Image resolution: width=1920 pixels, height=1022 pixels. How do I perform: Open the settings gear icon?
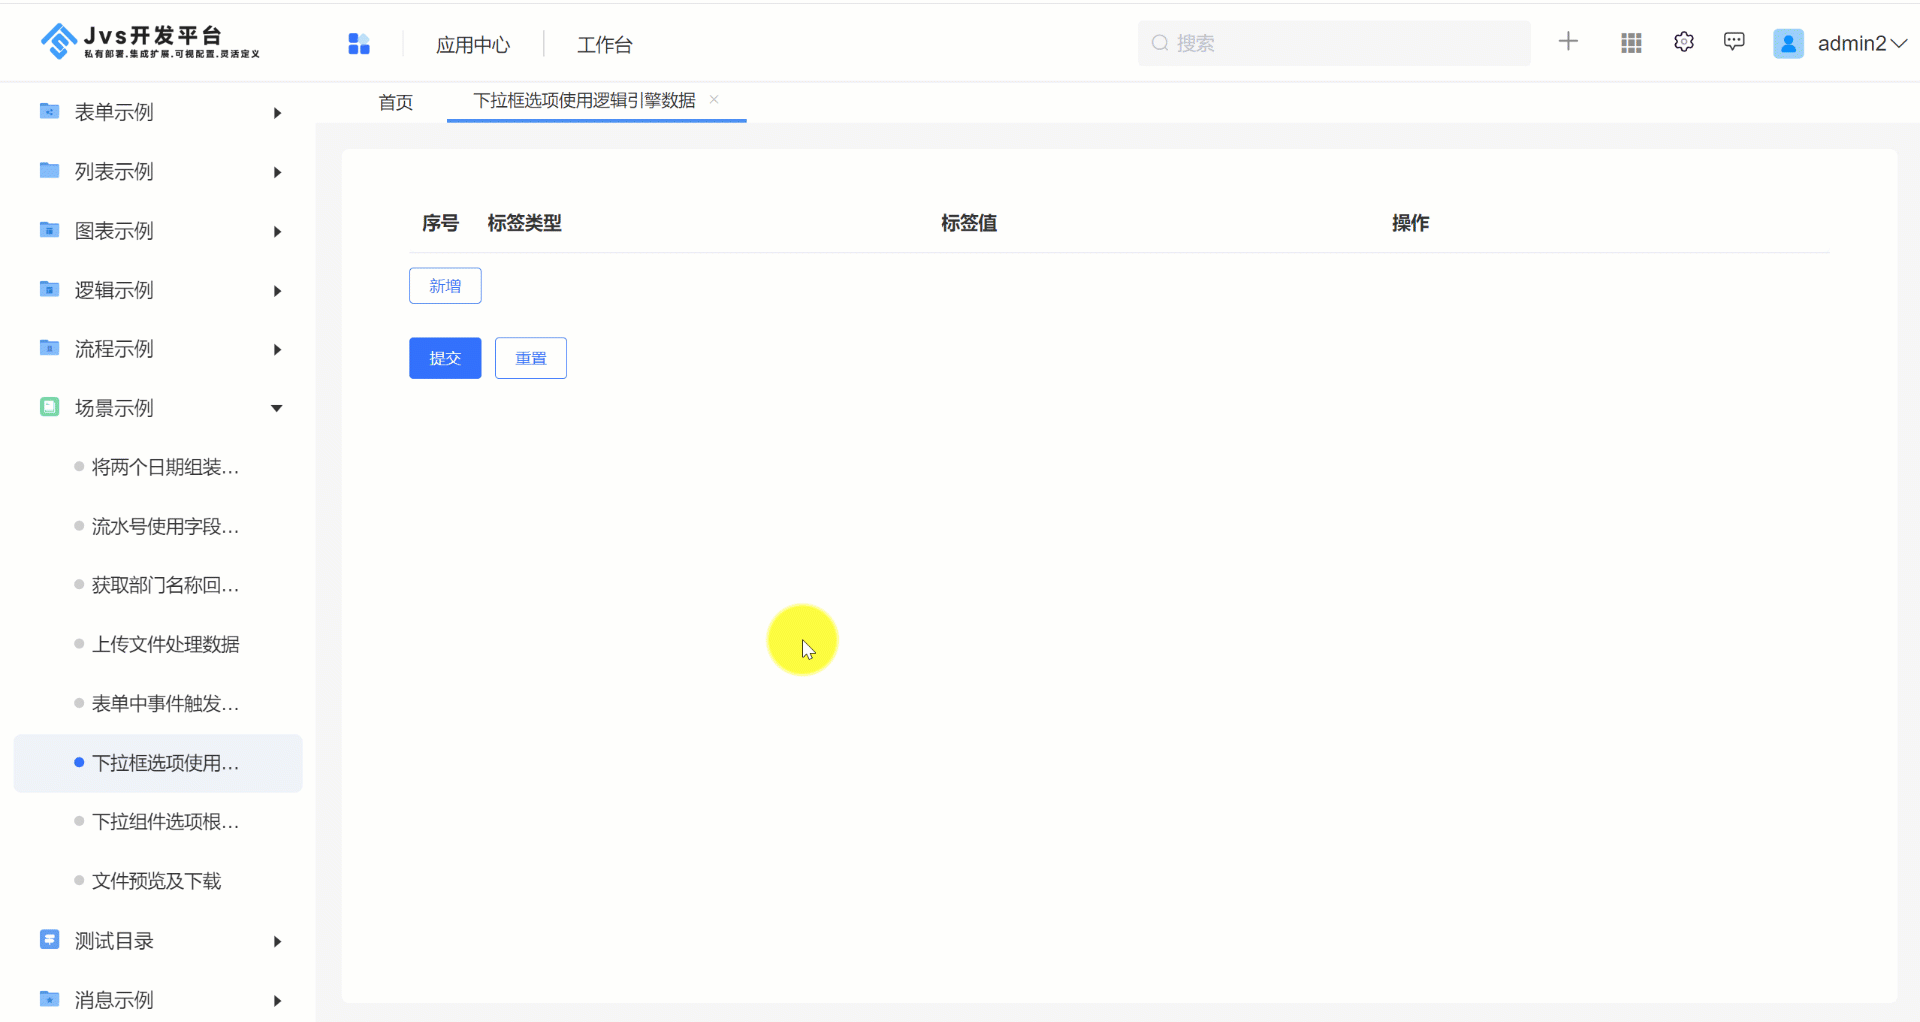1684,42
